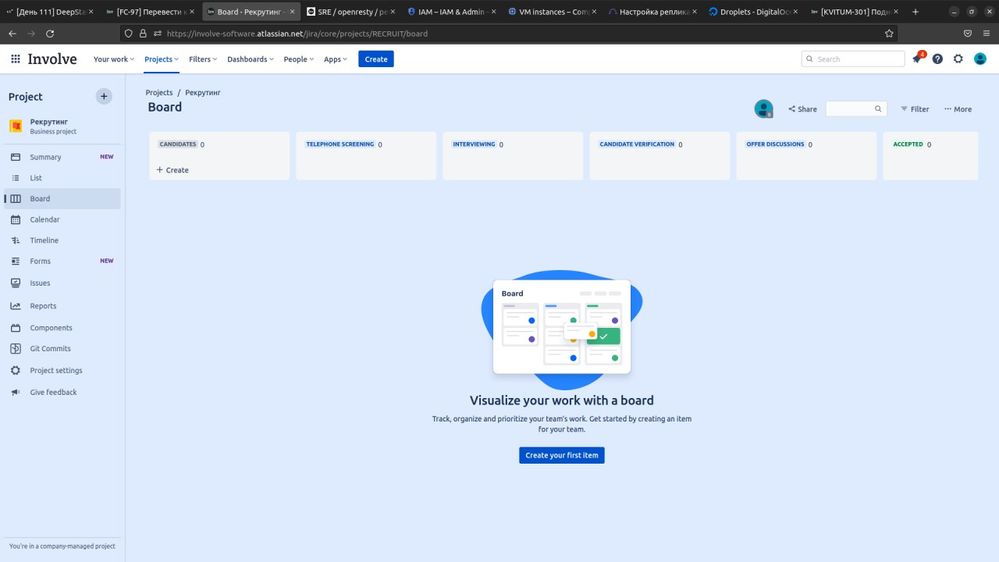Switch to the VM instances browser tab

[x=552, y=11]
